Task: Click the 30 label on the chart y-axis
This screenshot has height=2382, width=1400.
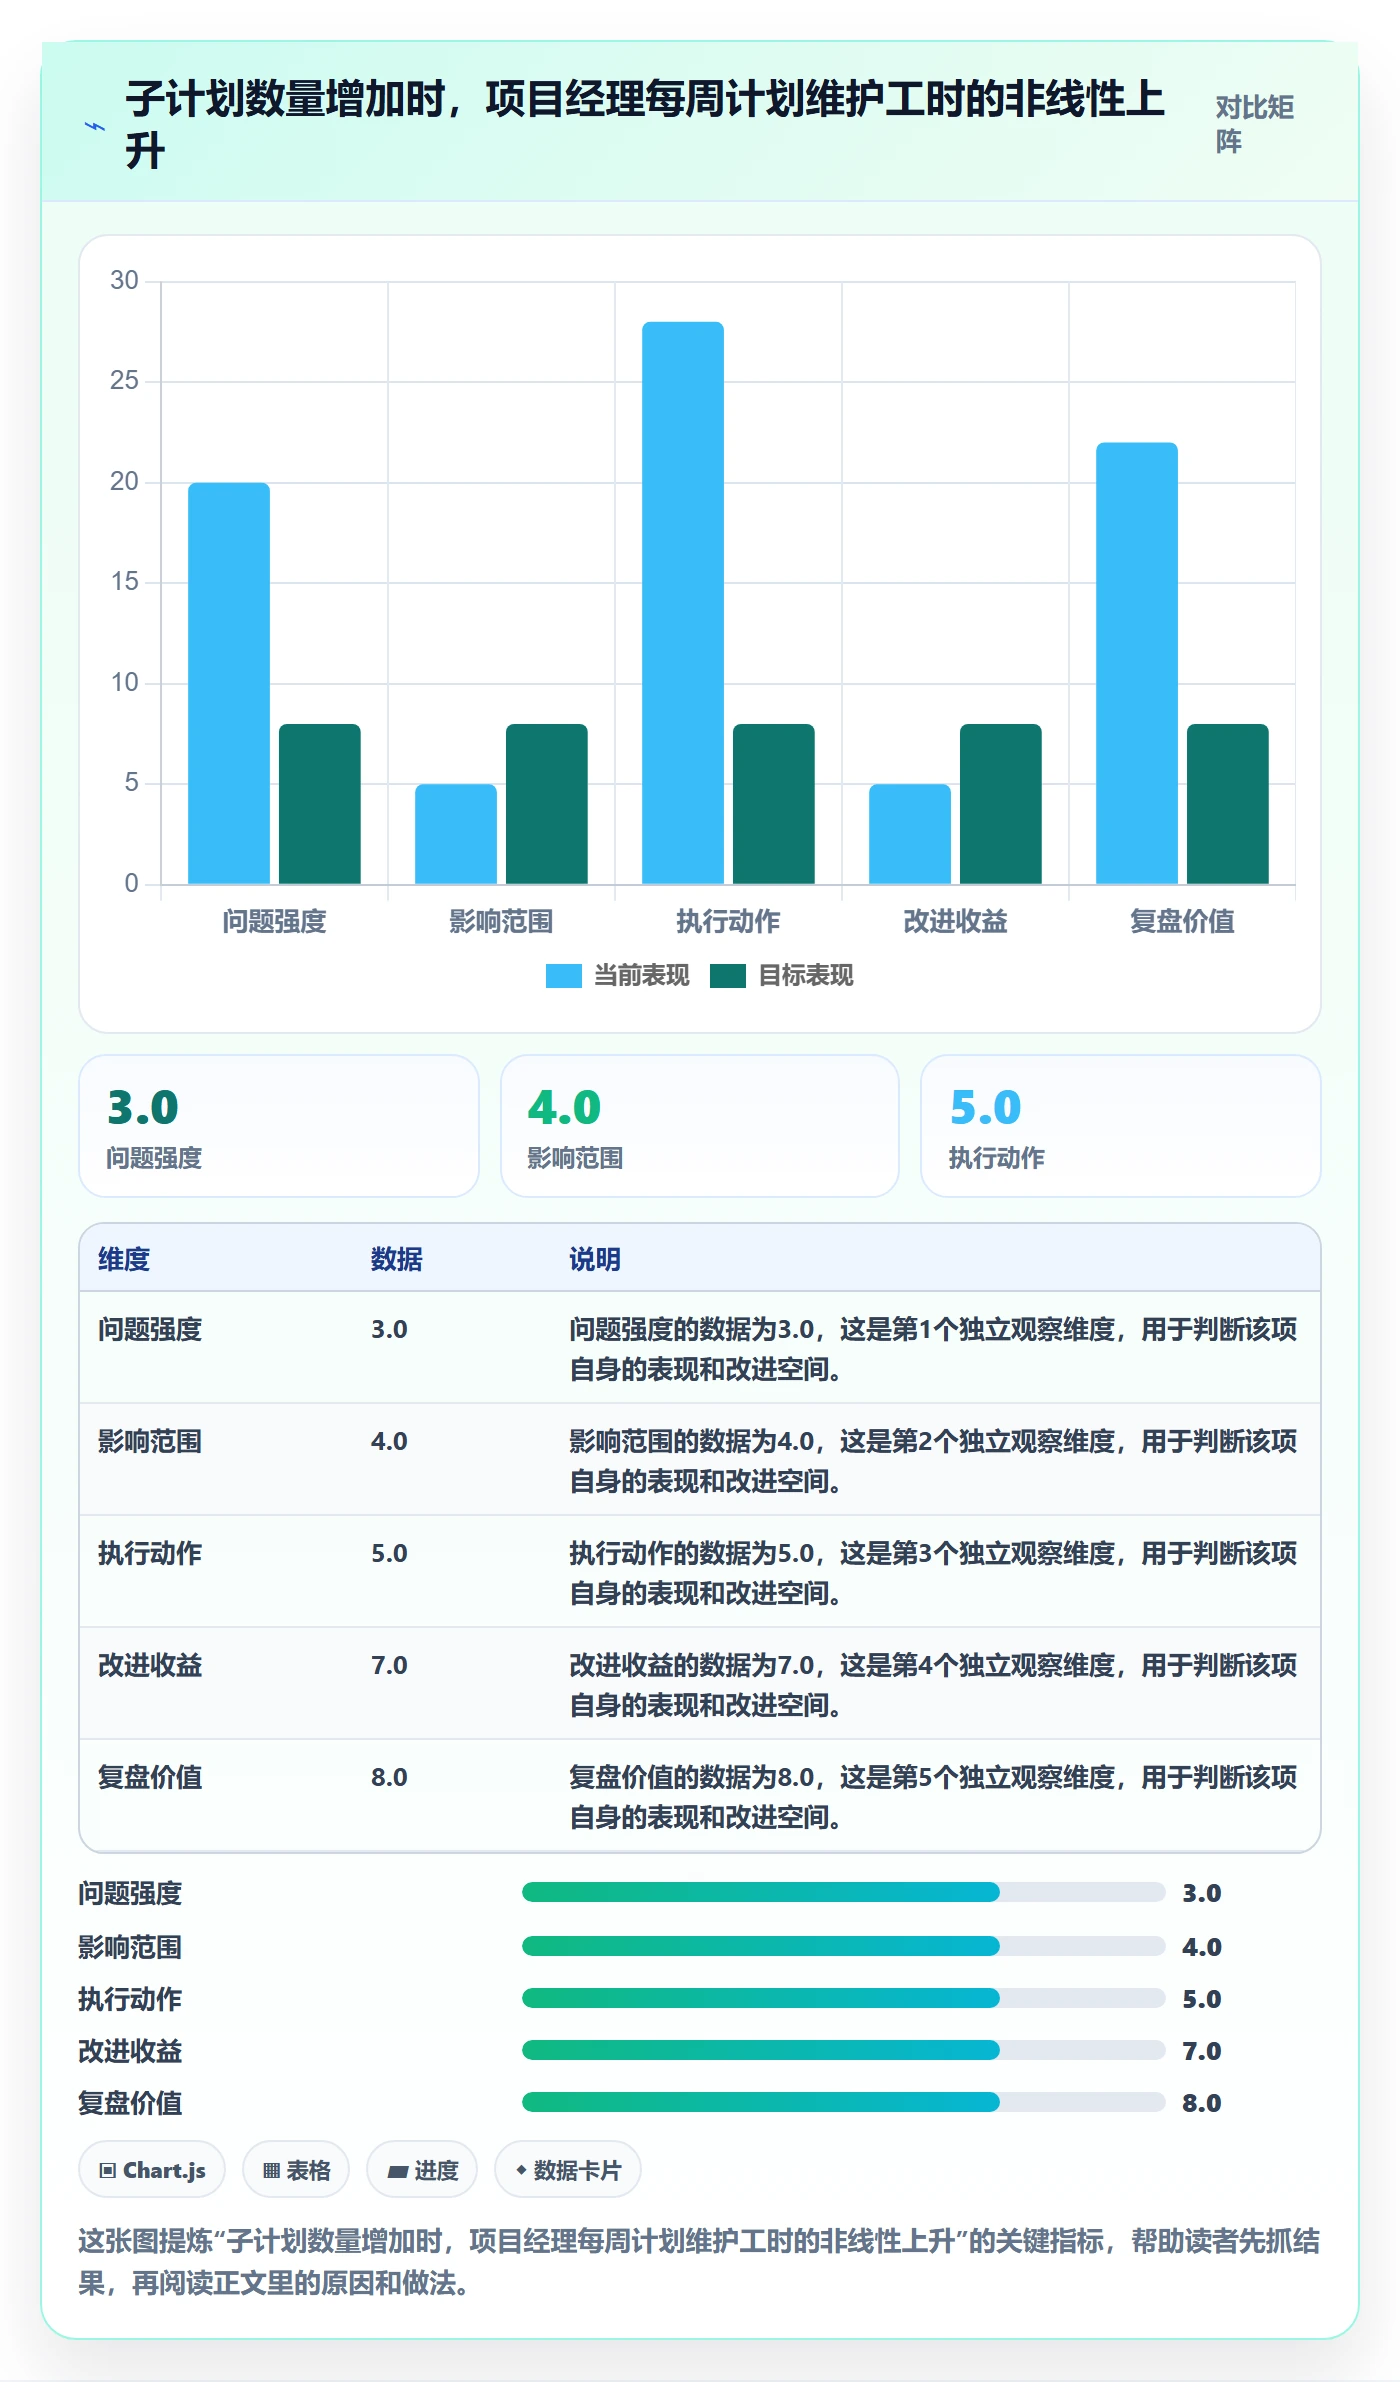Action: pyautogui.click(x=124, y=281)
